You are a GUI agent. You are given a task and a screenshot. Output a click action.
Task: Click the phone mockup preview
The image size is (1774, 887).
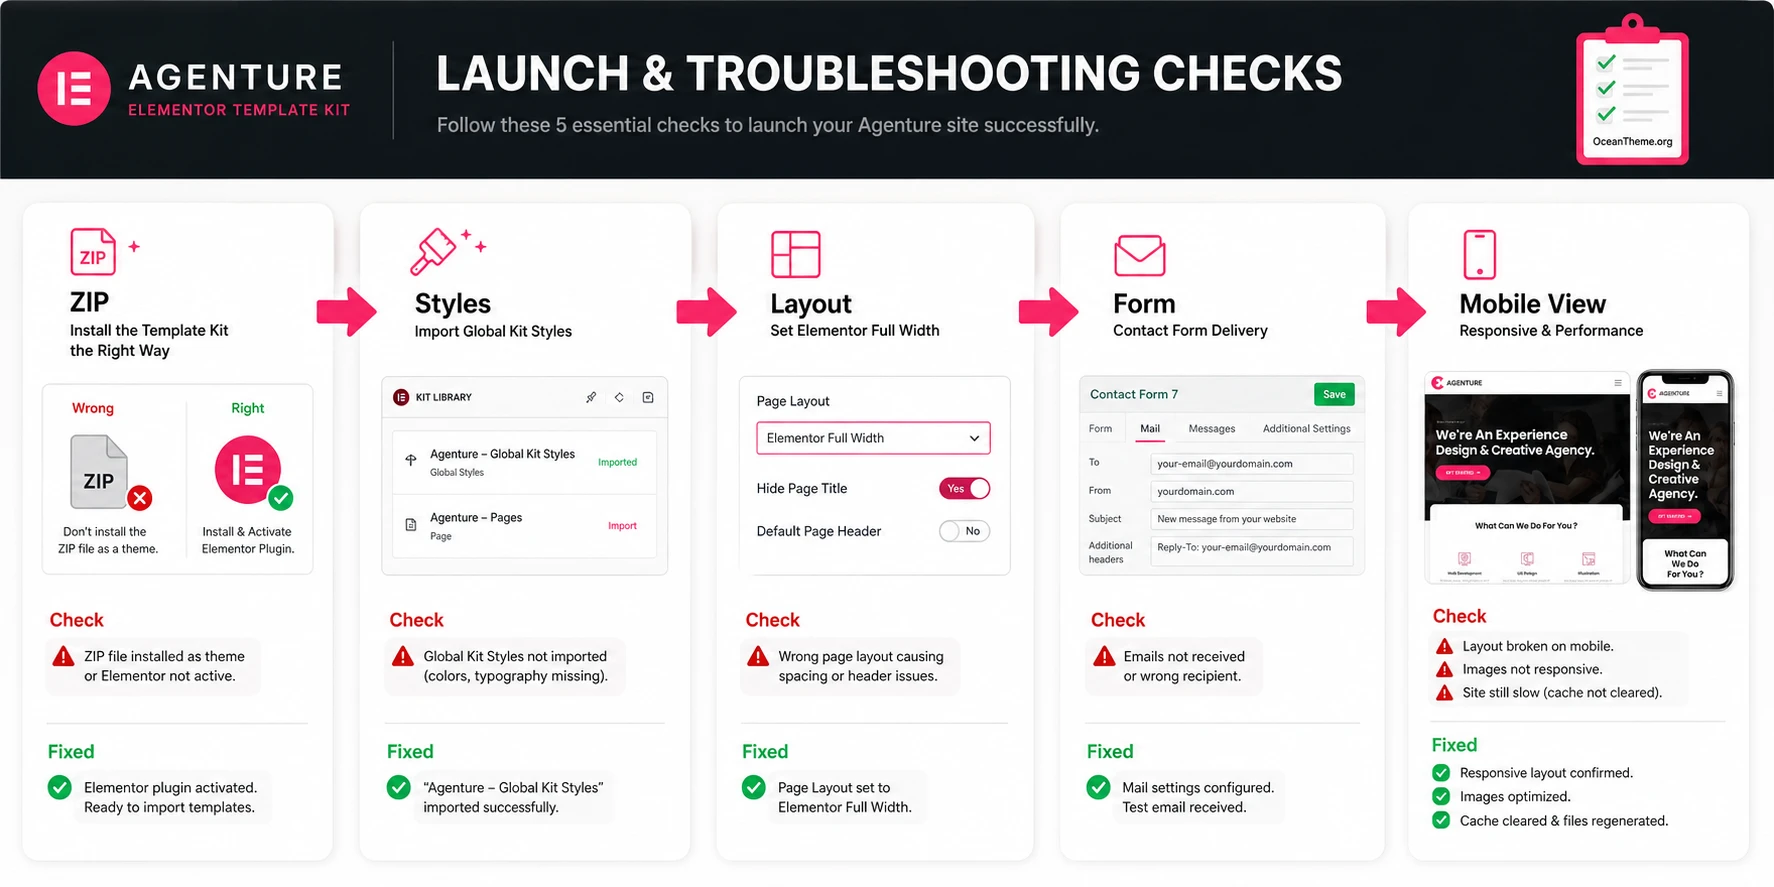click(x=1685, y=480)
